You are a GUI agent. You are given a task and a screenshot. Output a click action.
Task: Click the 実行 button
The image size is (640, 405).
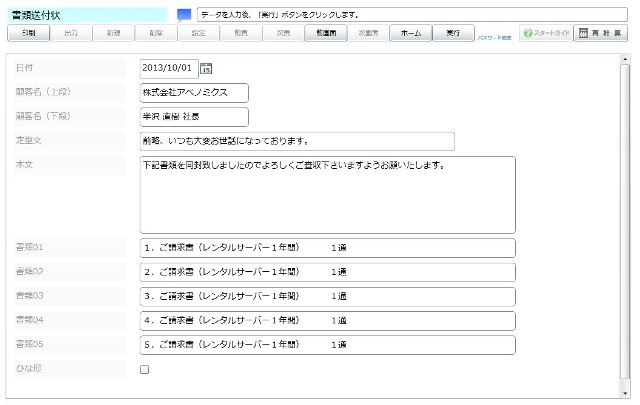(453, 33)
